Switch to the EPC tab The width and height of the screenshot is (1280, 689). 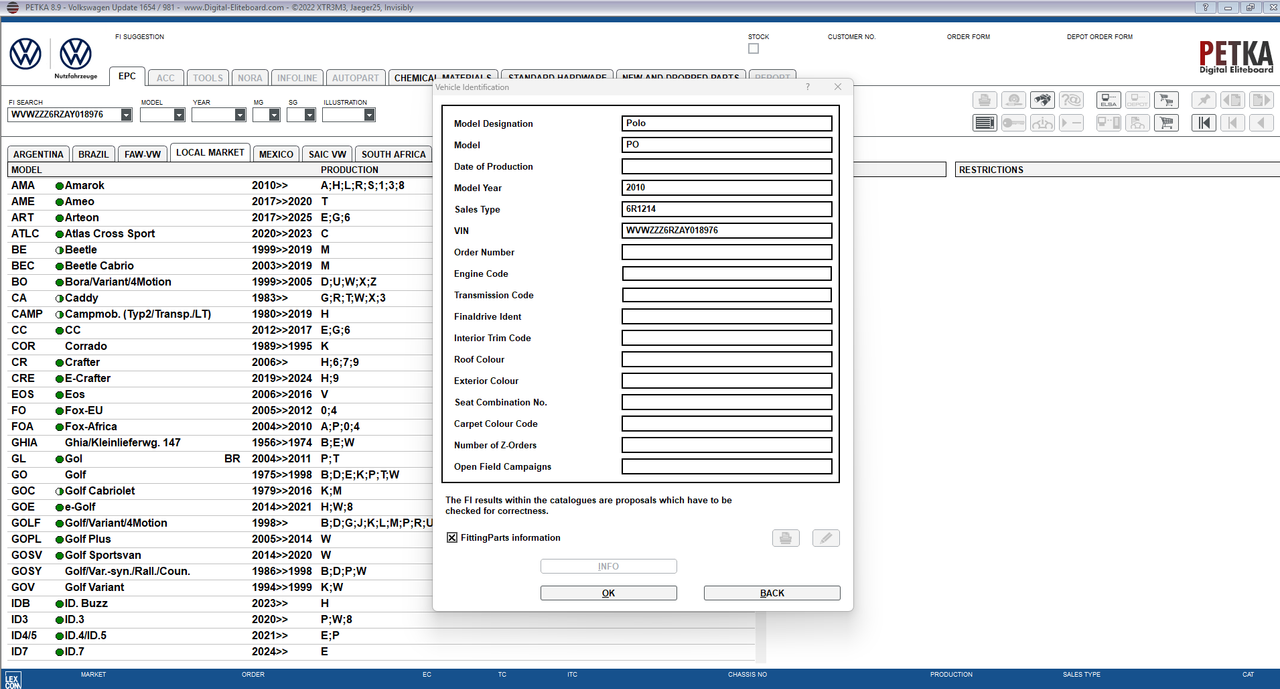[127, 77]
